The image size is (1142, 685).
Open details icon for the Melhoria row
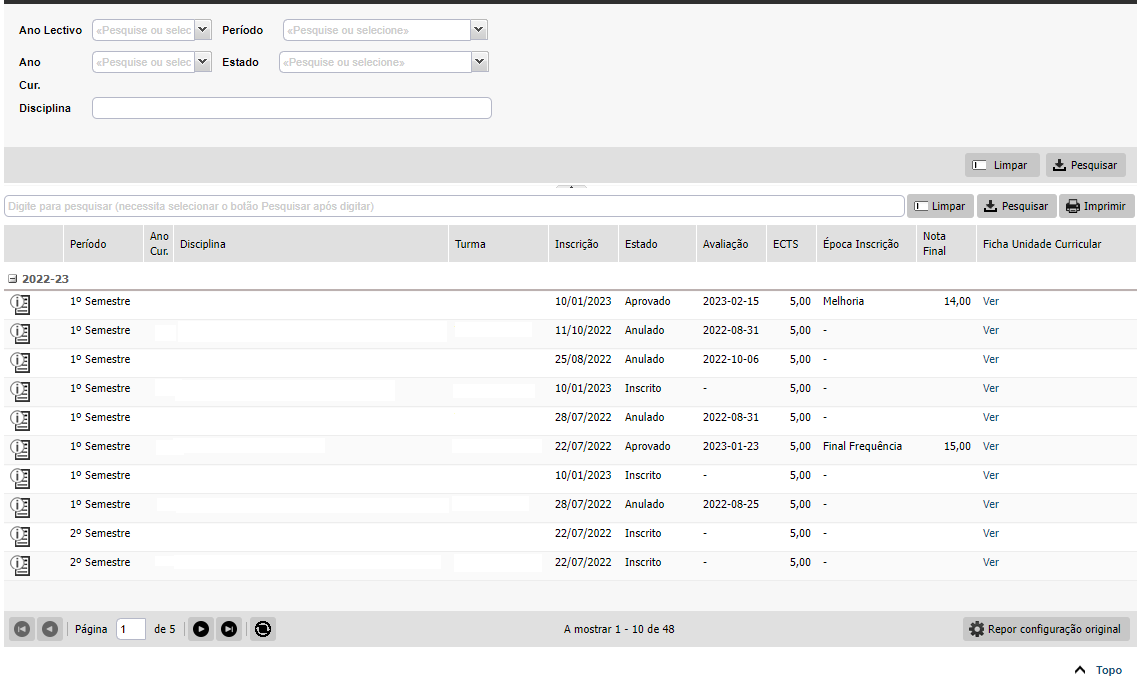tap(19, 302)
